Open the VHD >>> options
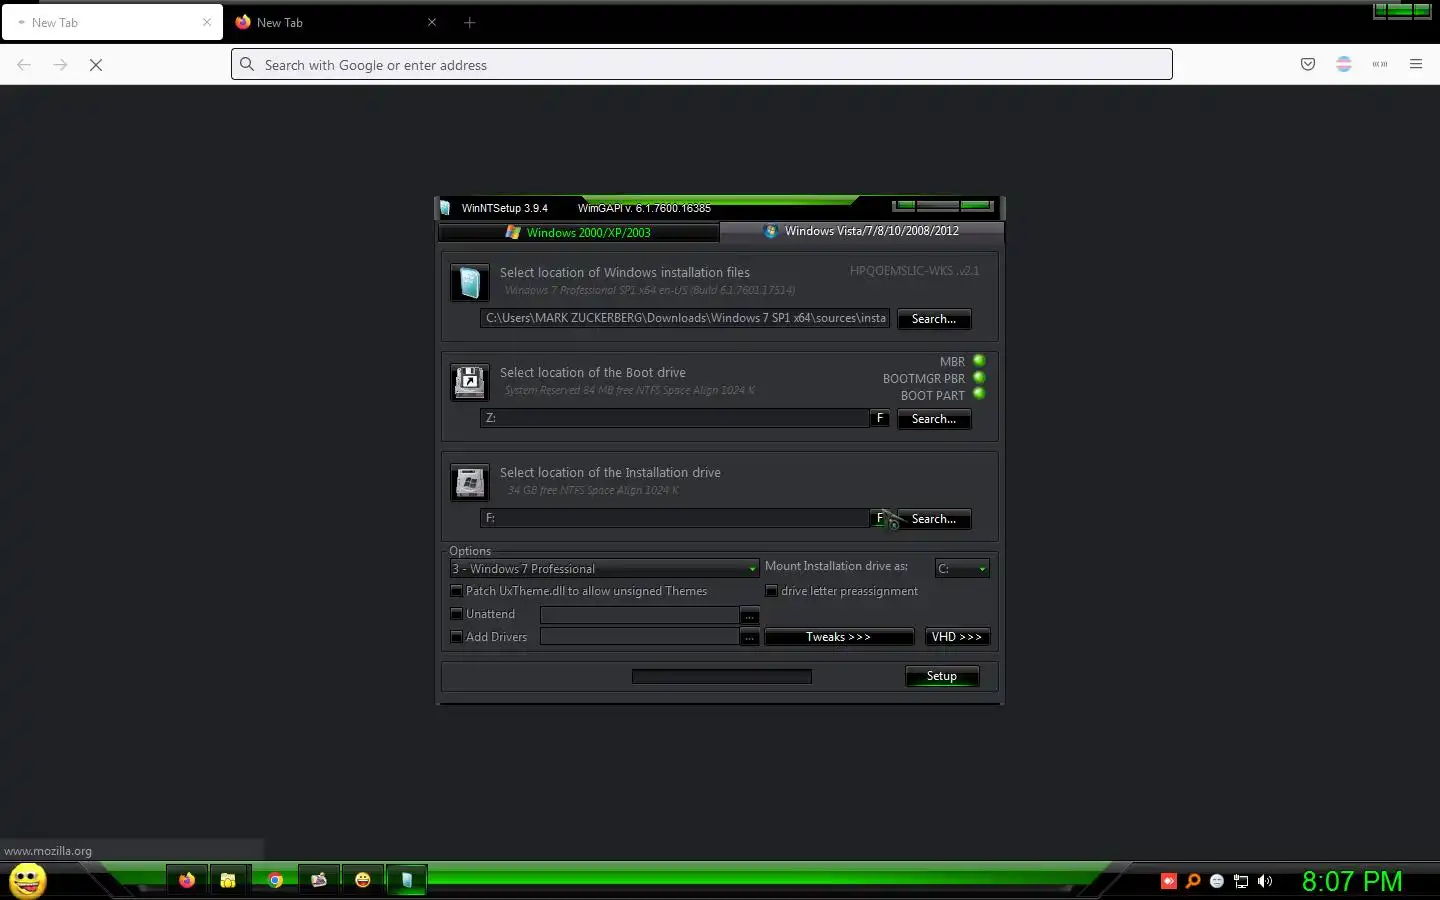This screenshot has width=1440, height=900. point(957,637)
